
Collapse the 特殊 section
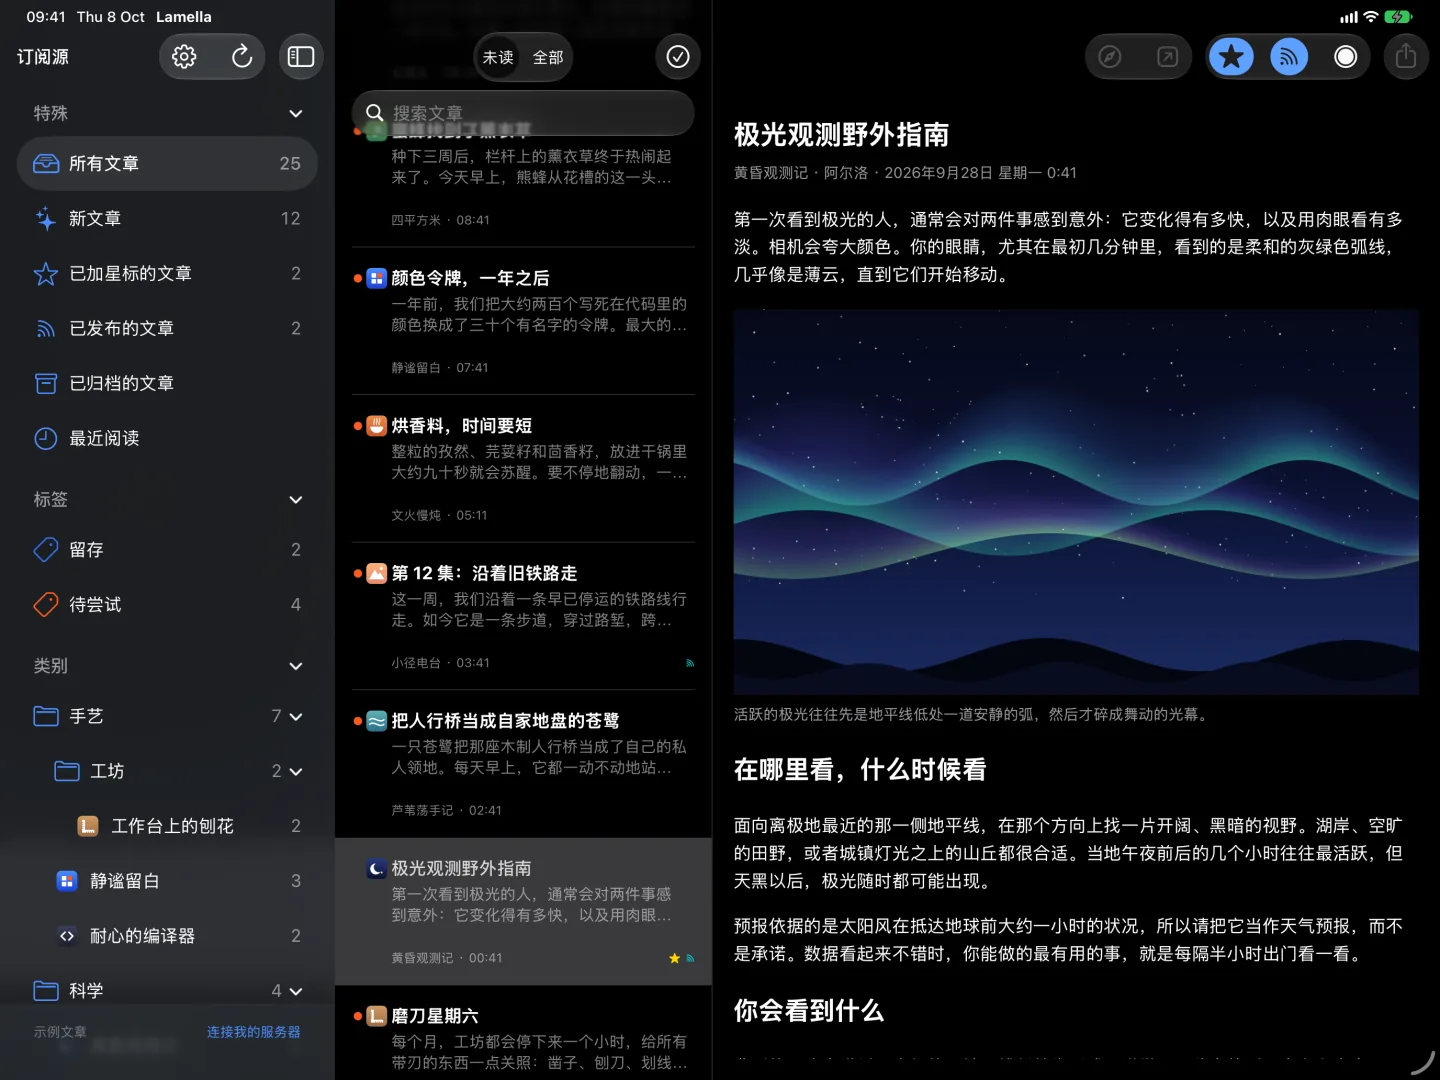pyautogui.click(x=295, y=113)
